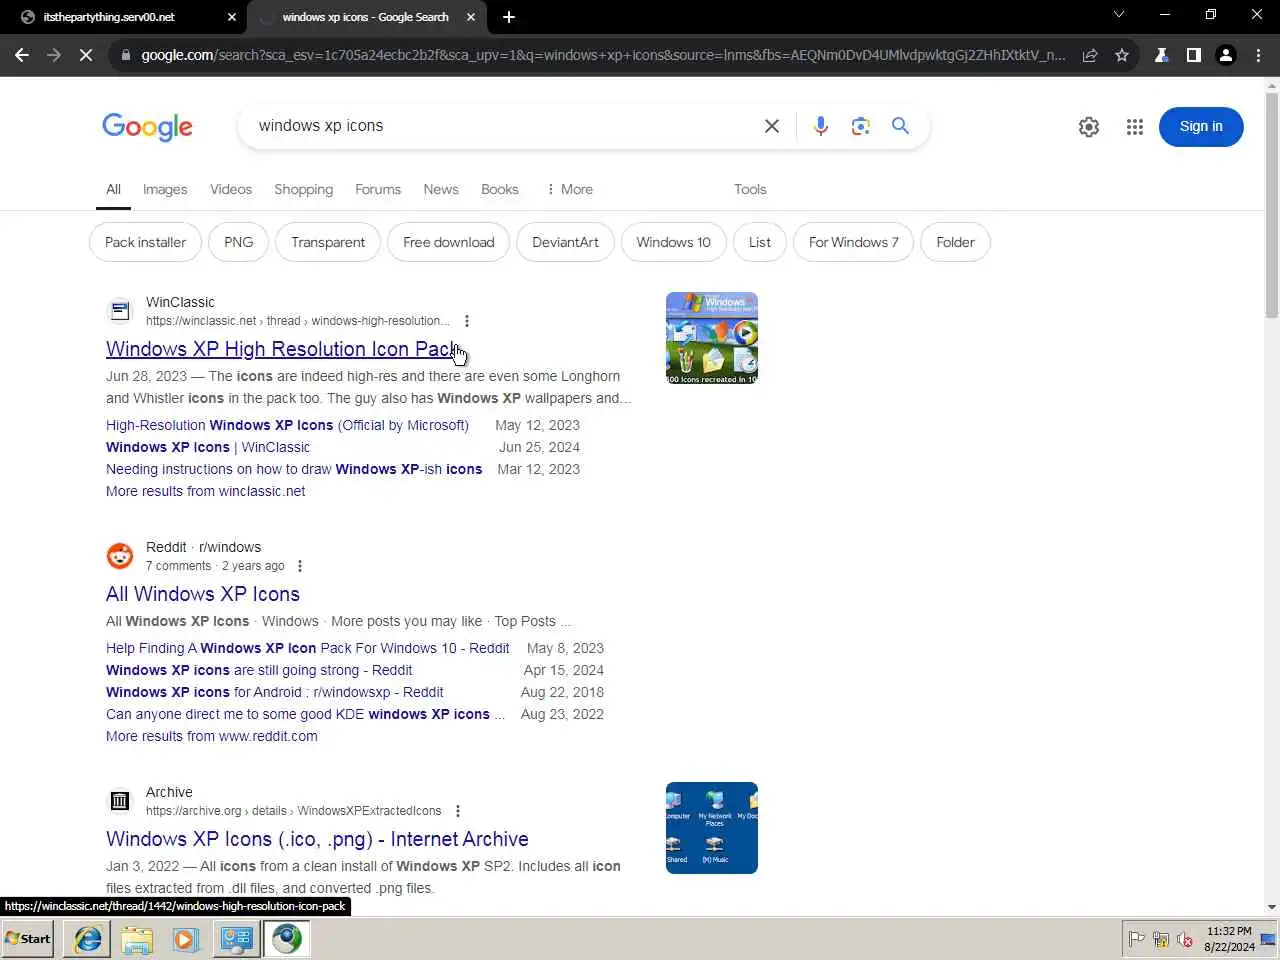
Task: Expand the More search categories menu
Action: tap(570, 189)
